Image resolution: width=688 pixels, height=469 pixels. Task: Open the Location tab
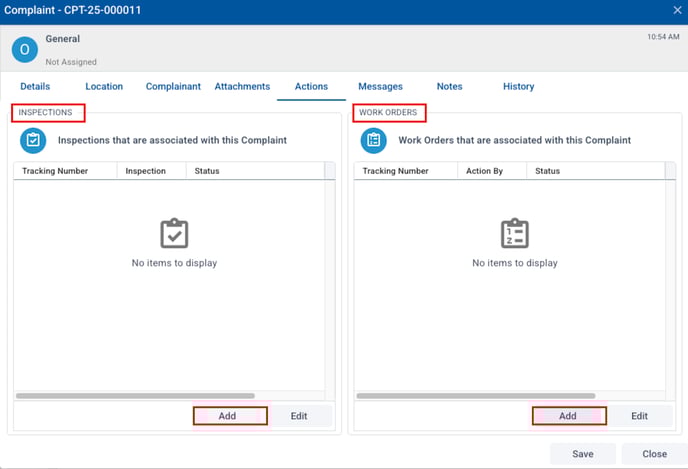[104, 87]
